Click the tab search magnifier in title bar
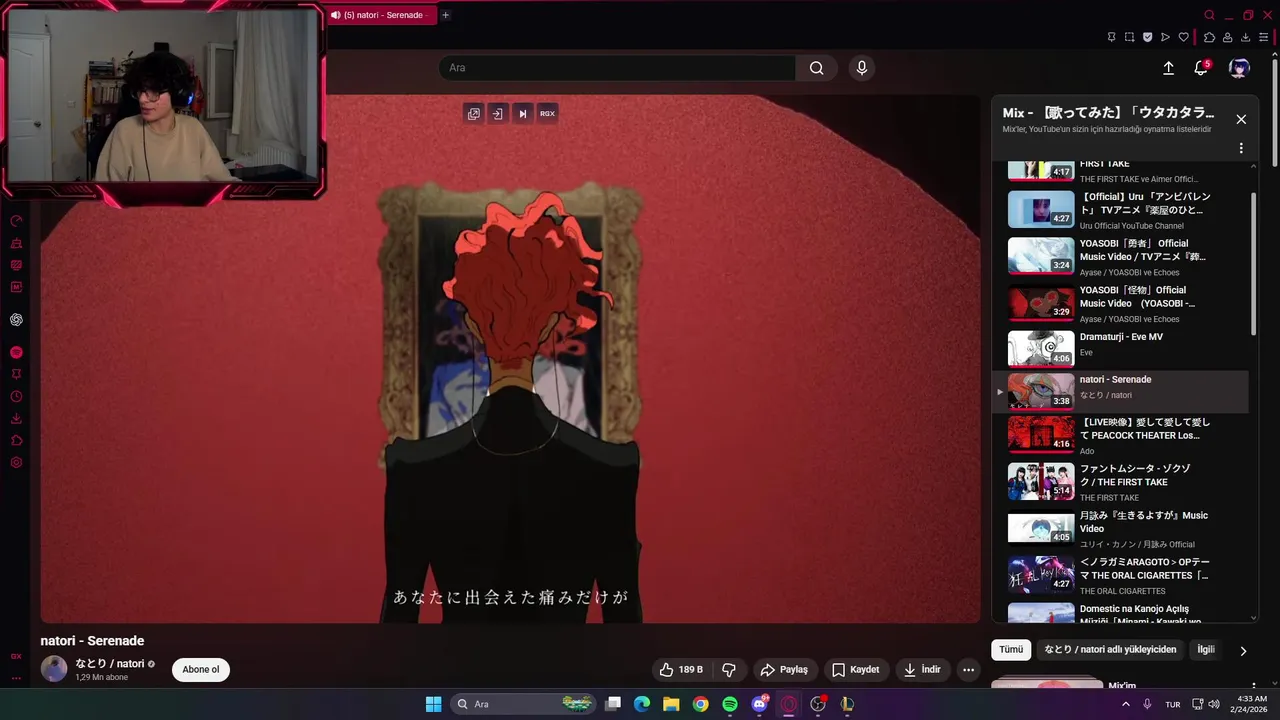This screenshot has width=1280, height=720. tap(1209, 15)
